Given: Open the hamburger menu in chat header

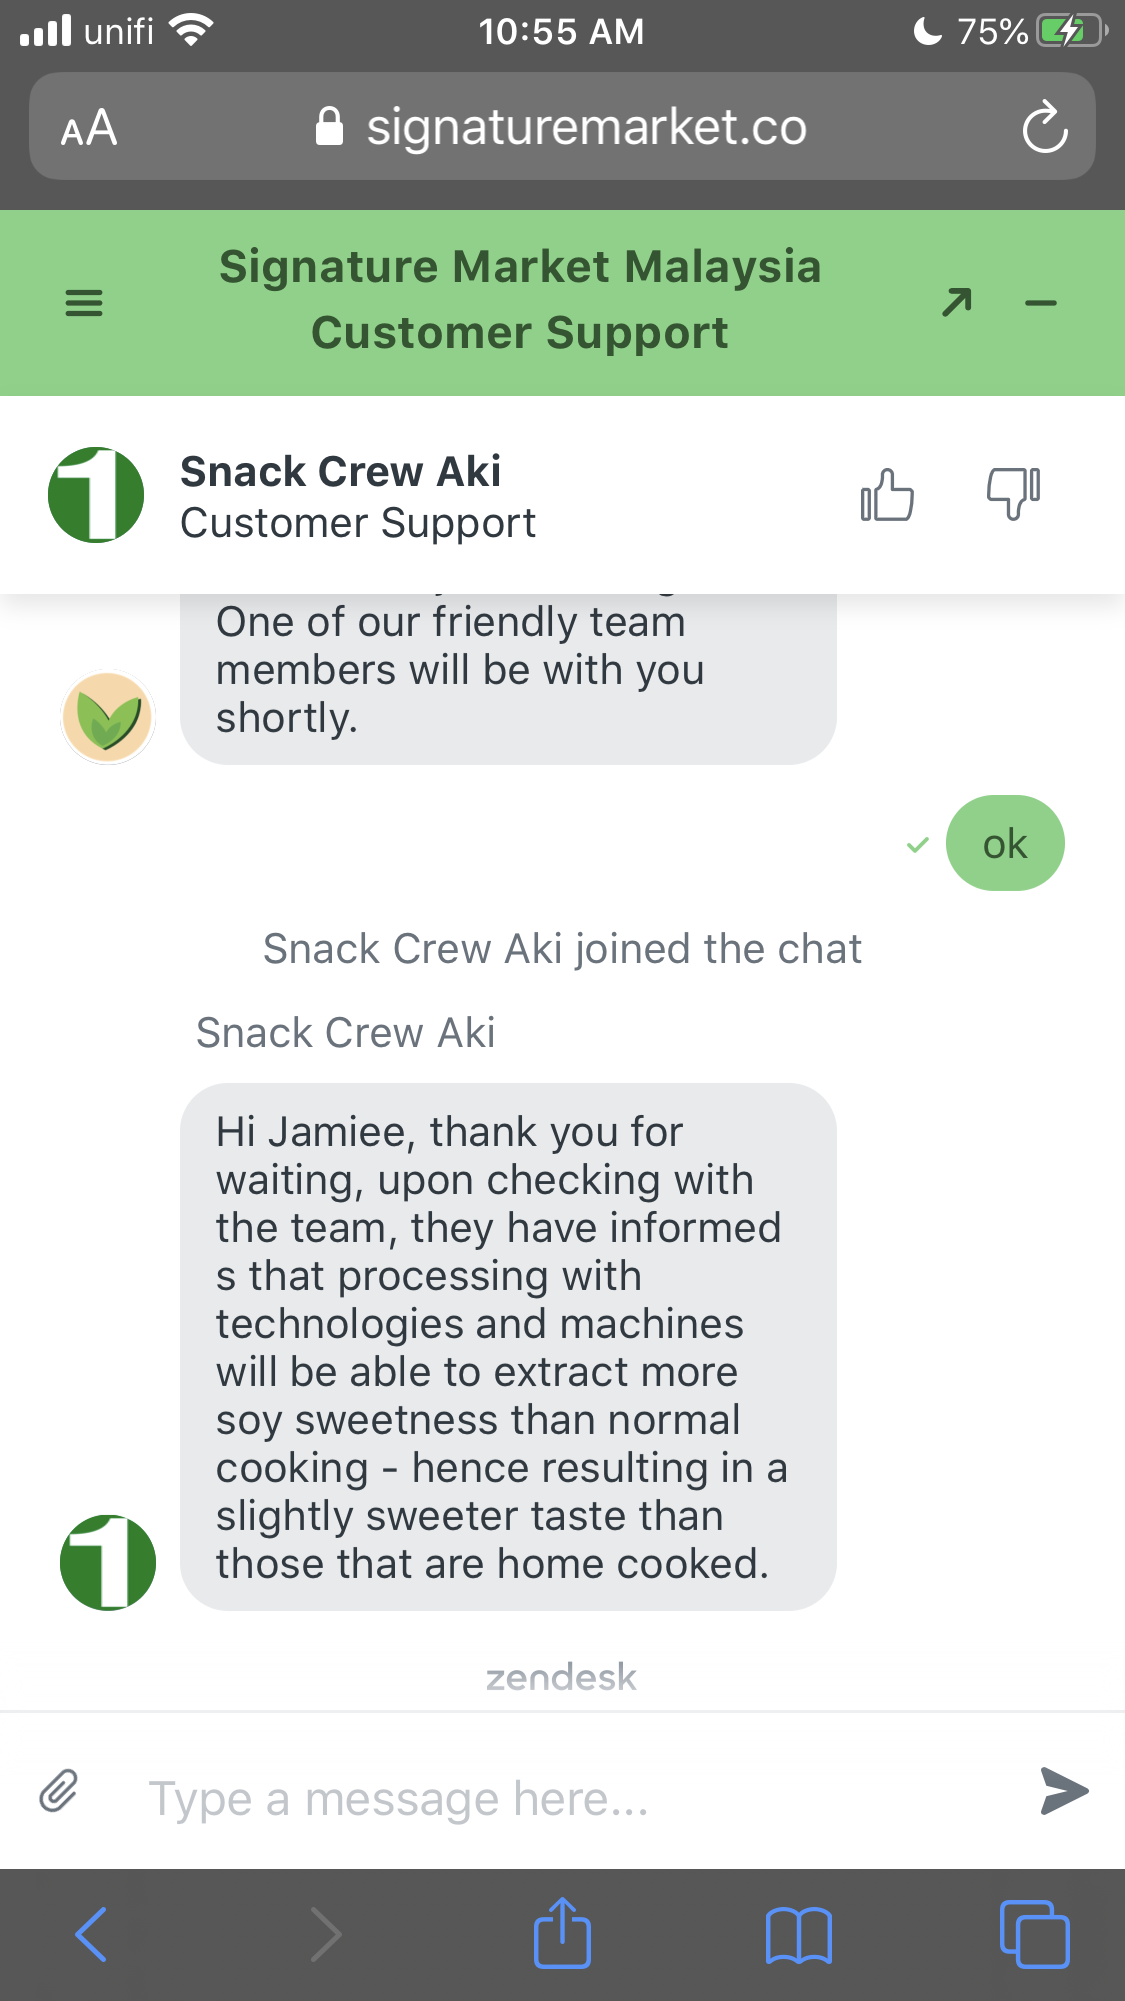Looking at the screenshot, I should pos(84,303).
